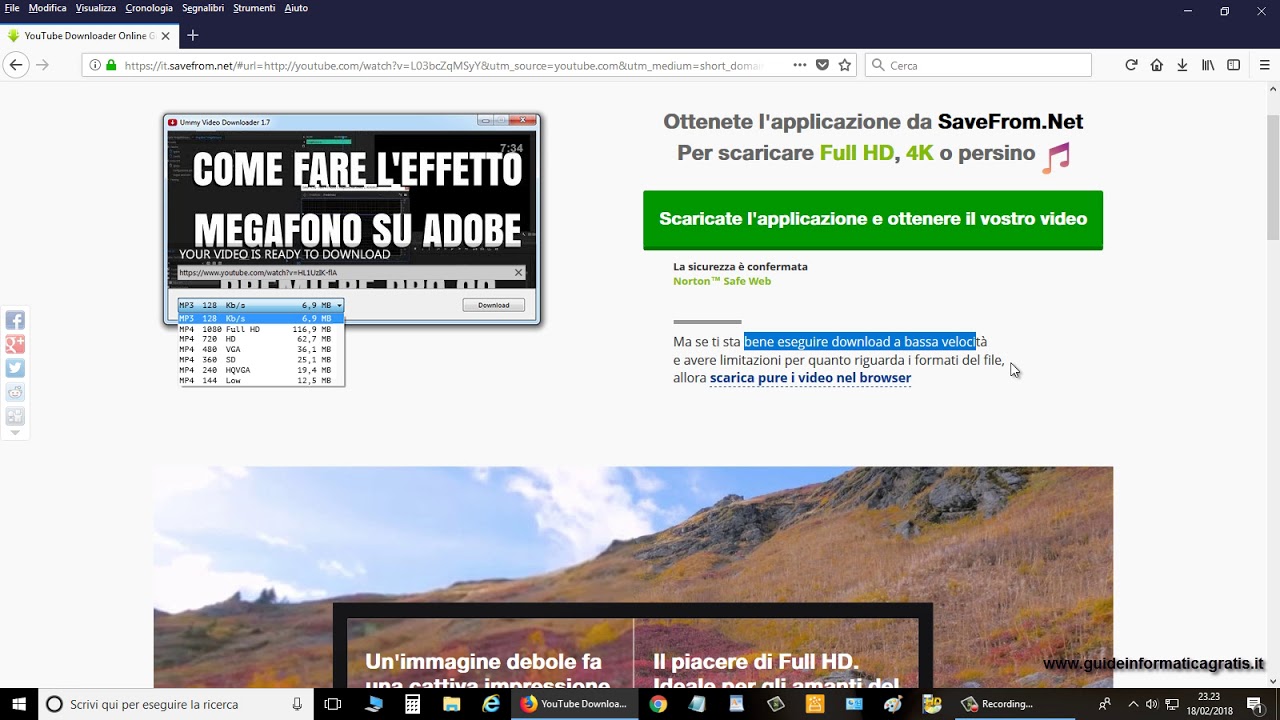Image resolution: width=1280 pixels, height=720 pixels.
Task: Open Norton Safe Web link
Action: (722, 281)
